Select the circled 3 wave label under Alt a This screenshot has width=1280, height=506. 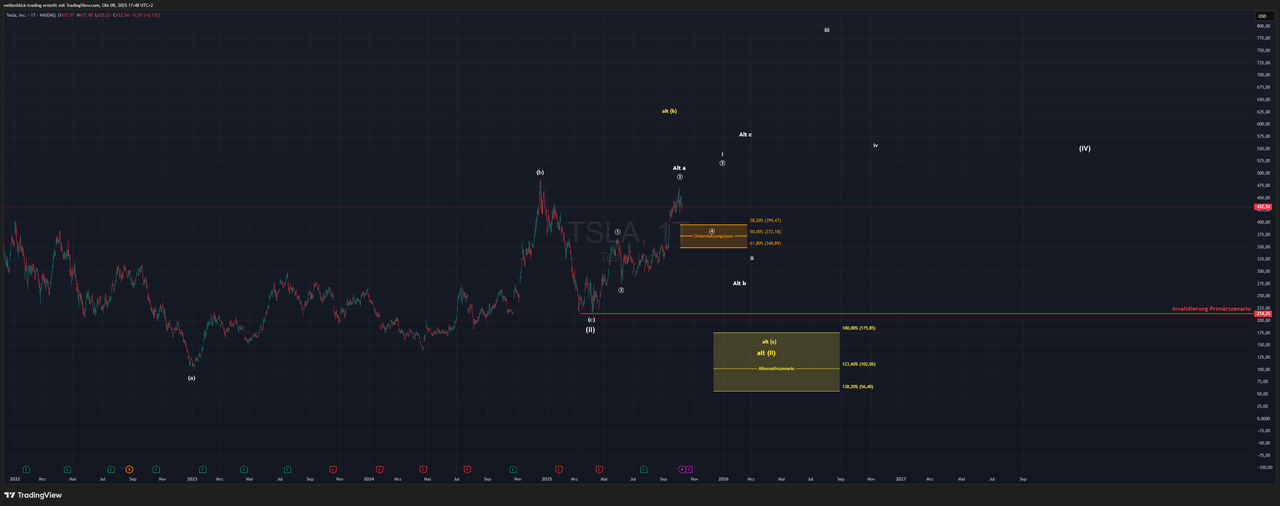[679, 177]
